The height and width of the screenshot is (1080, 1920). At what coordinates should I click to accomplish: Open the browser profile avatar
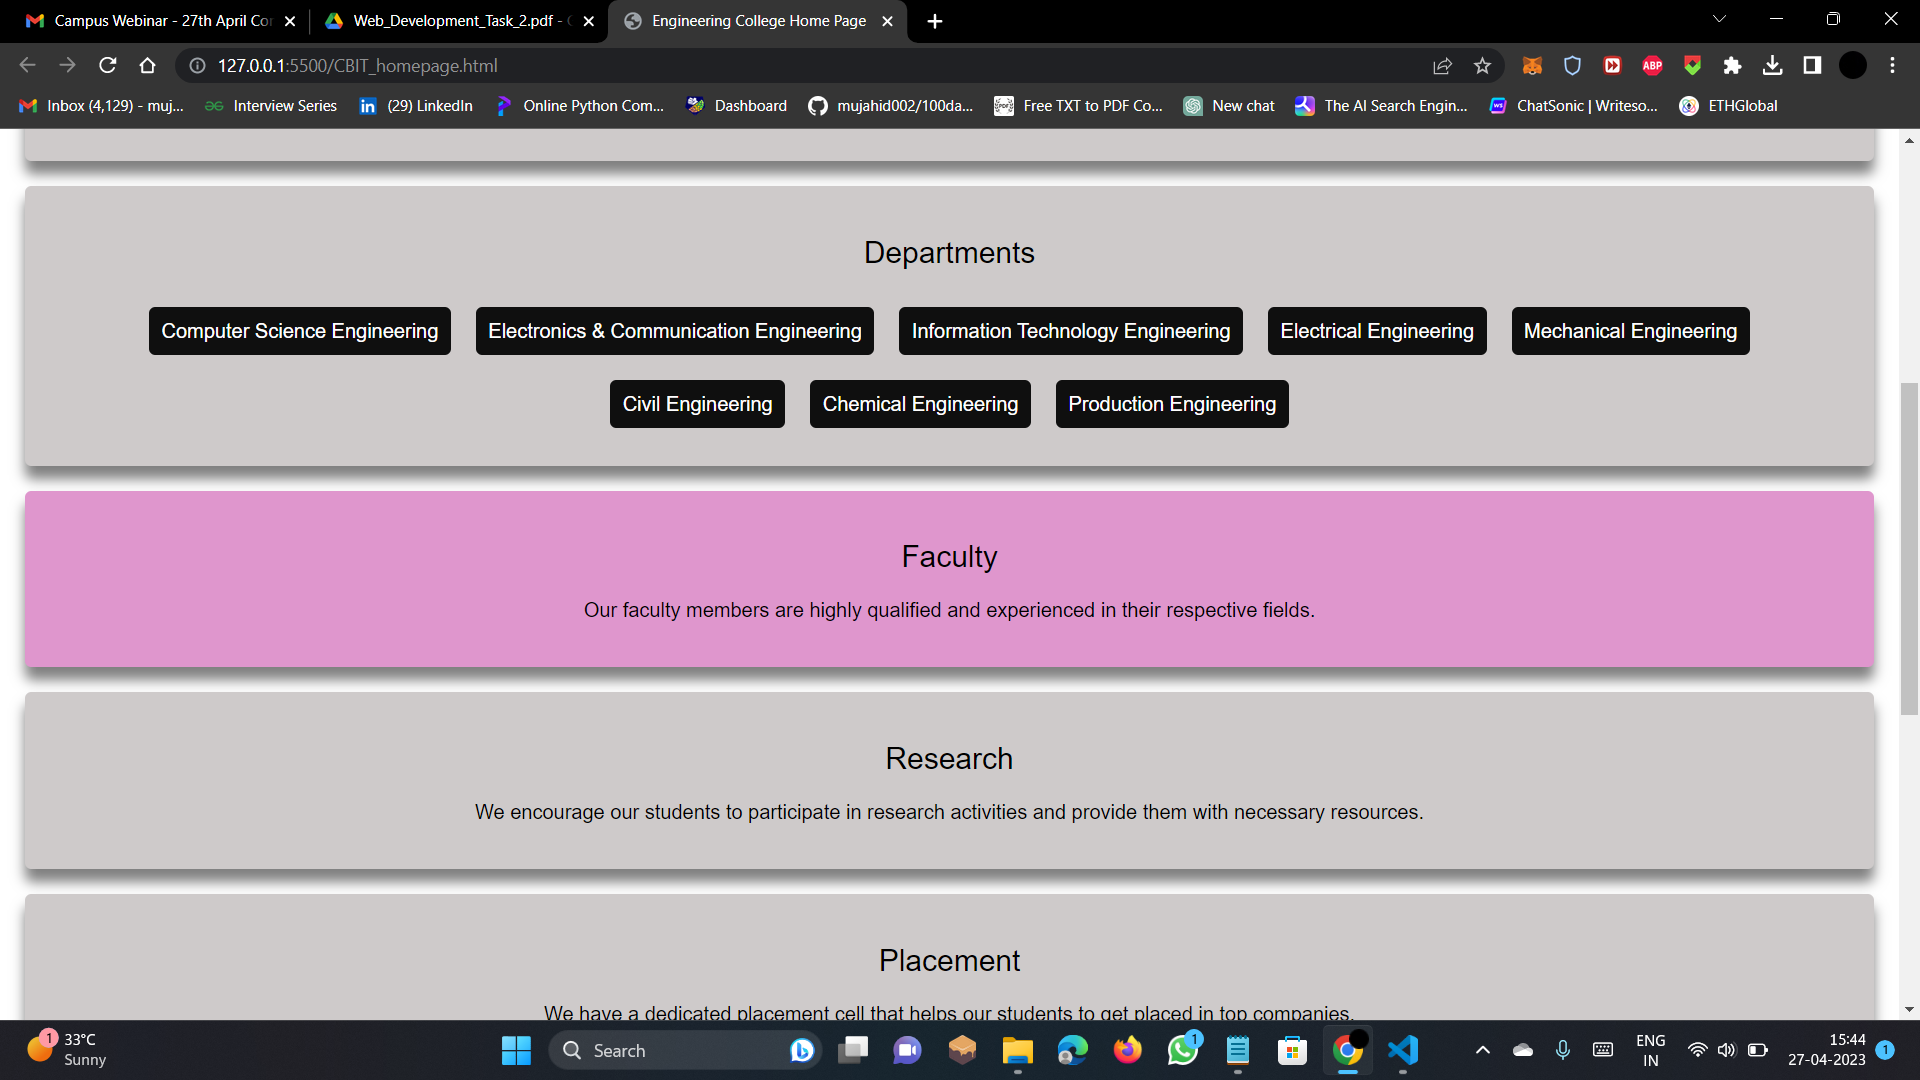(x=1853, y=65)
